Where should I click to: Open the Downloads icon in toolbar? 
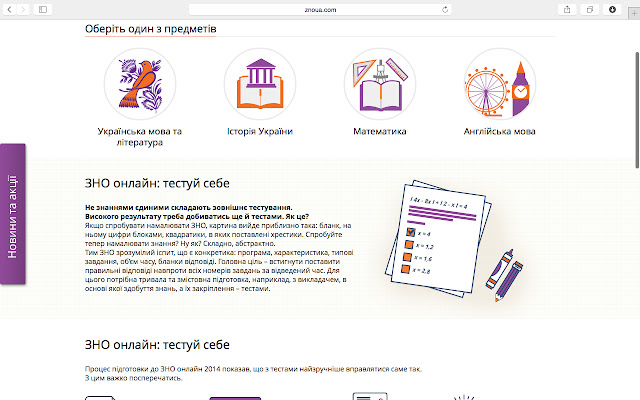(x=612, y=9)
